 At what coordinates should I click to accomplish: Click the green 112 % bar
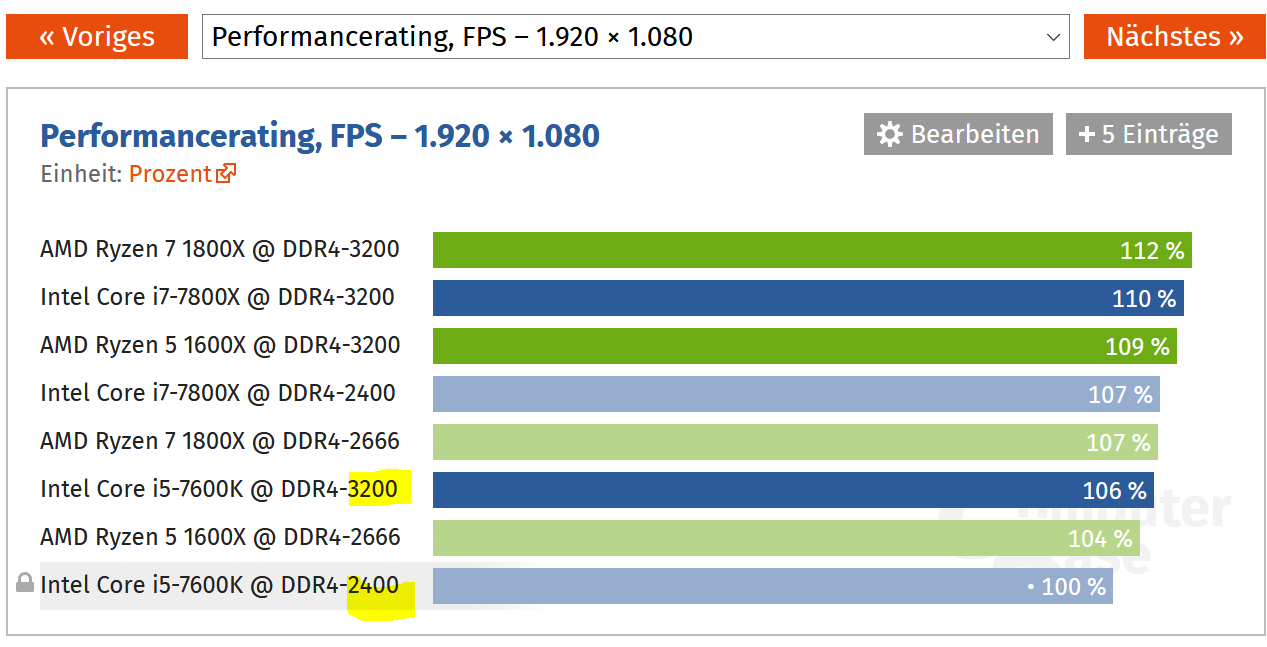812,250
